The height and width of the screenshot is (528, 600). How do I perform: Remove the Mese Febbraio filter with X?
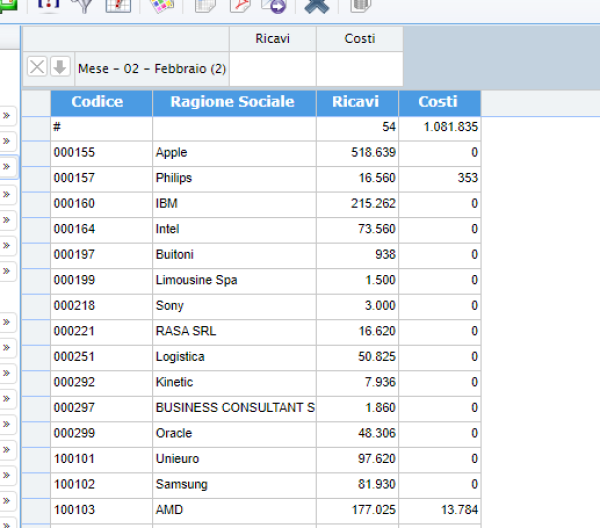tap(36, 67)
